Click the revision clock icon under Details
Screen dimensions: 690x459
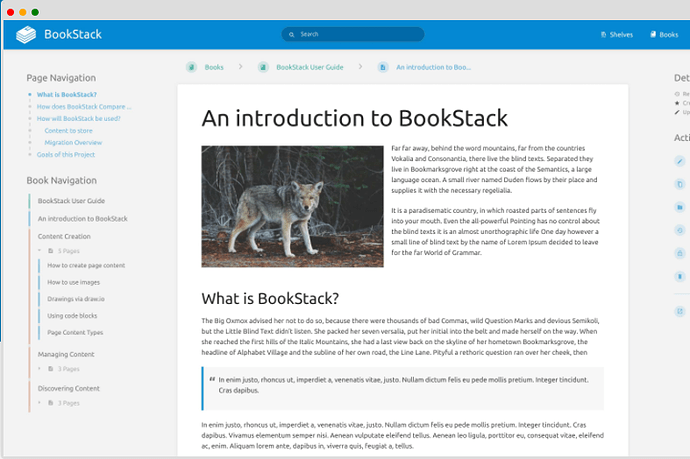(x=677, y=94)
